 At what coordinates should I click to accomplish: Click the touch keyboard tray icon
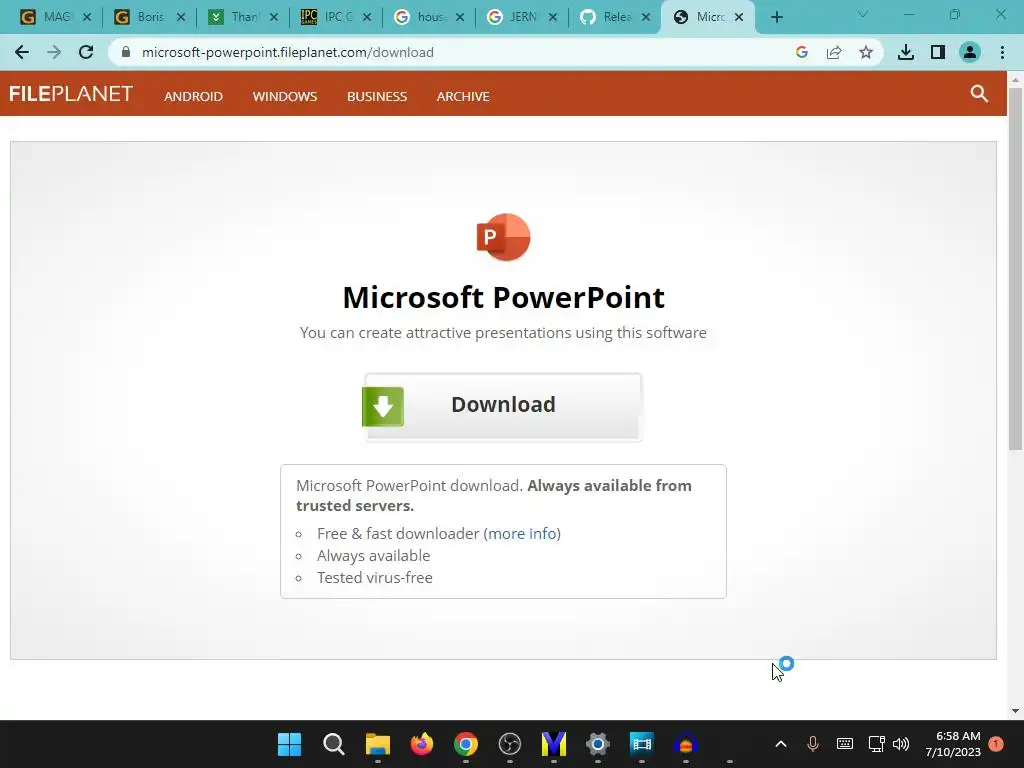844,744
